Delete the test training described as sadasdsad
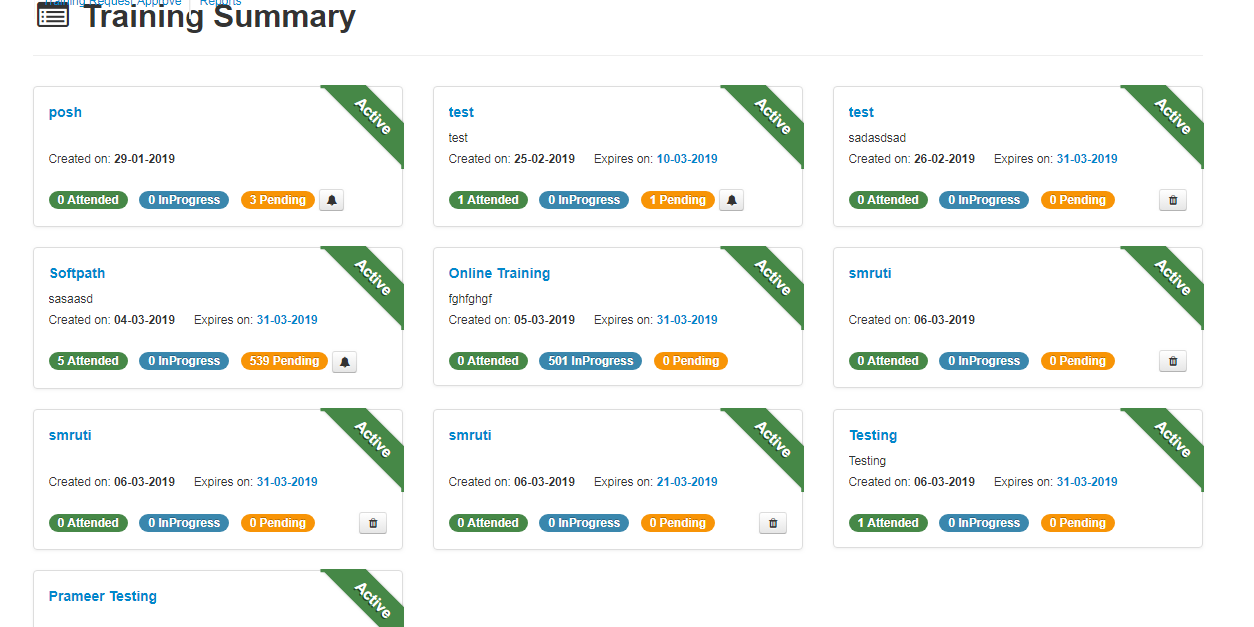 [x=1172, y=200]
